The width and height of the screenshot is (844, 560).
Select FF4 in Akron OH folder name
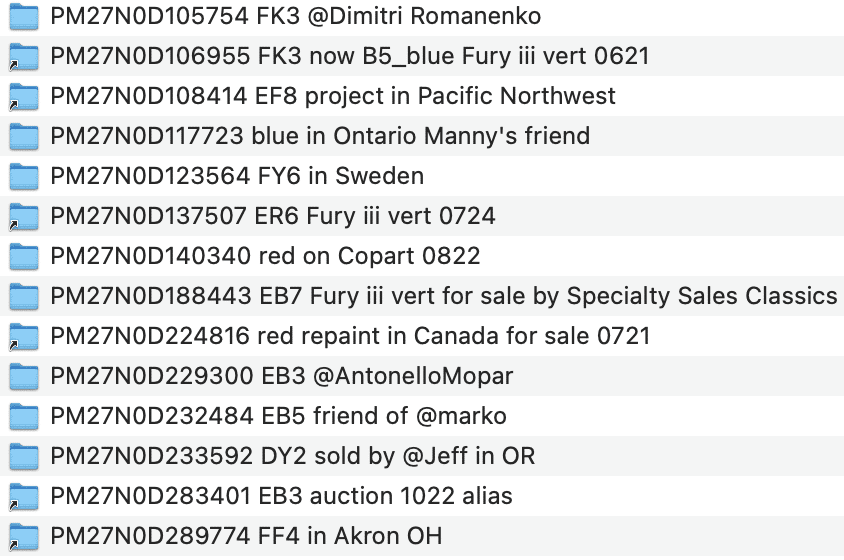click(246, 535)
